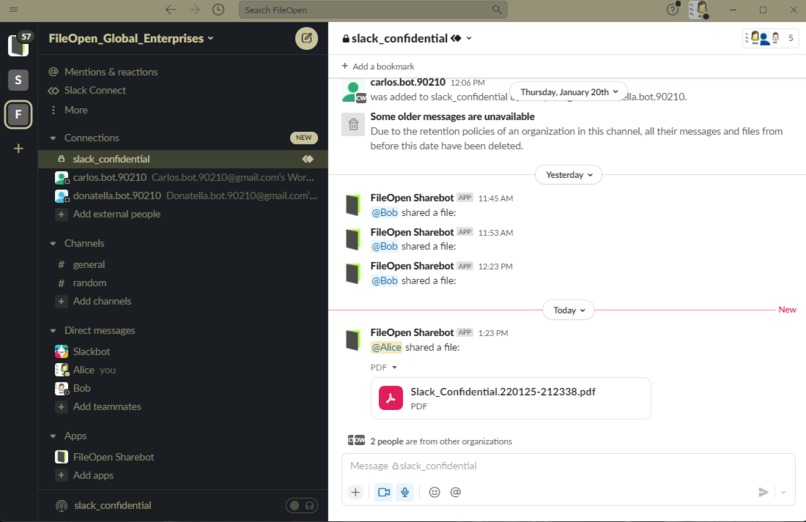The height and width of the screenshot is (522, 806).
Task: Toggle the huddle headphones switch
Action: coord(302,506)
